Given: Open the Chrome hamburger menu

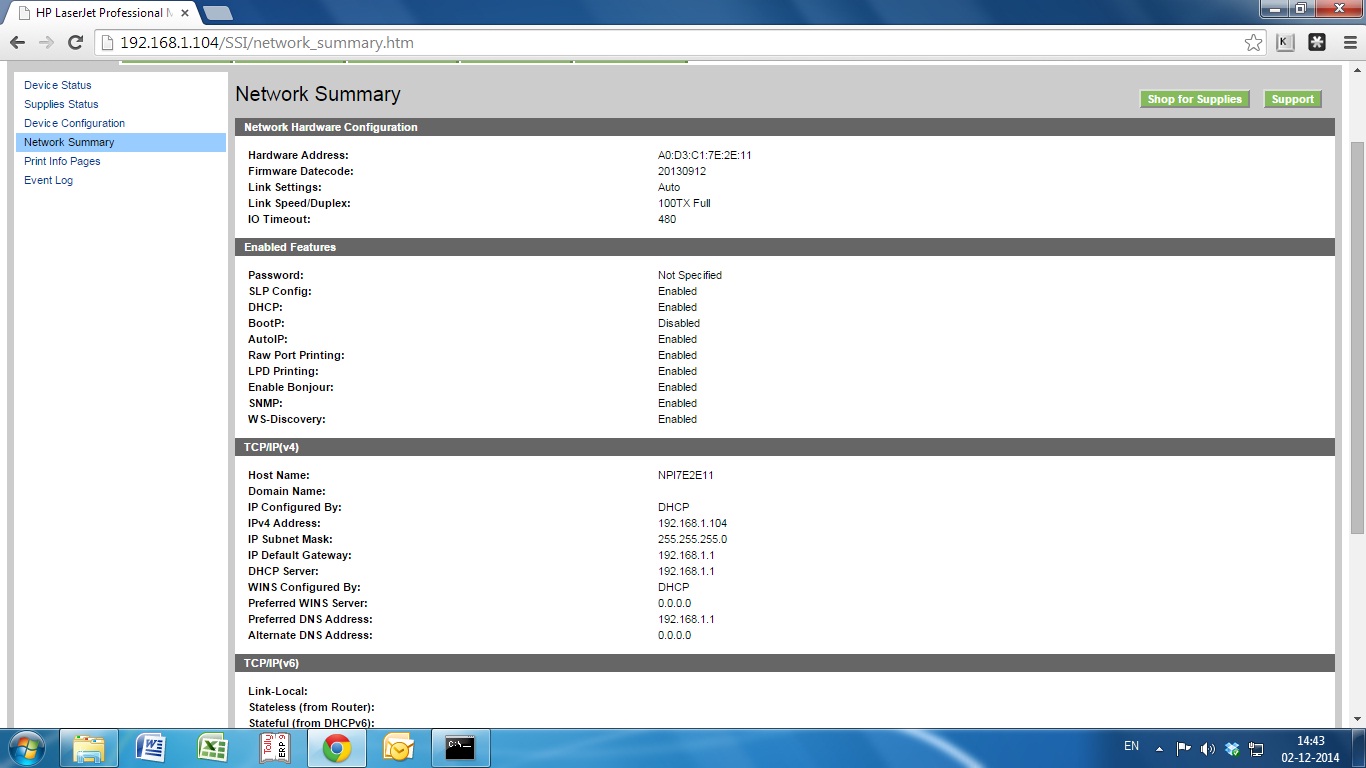Looking at the screenshot, I should pyautogui.click(x=1350, y=43).
